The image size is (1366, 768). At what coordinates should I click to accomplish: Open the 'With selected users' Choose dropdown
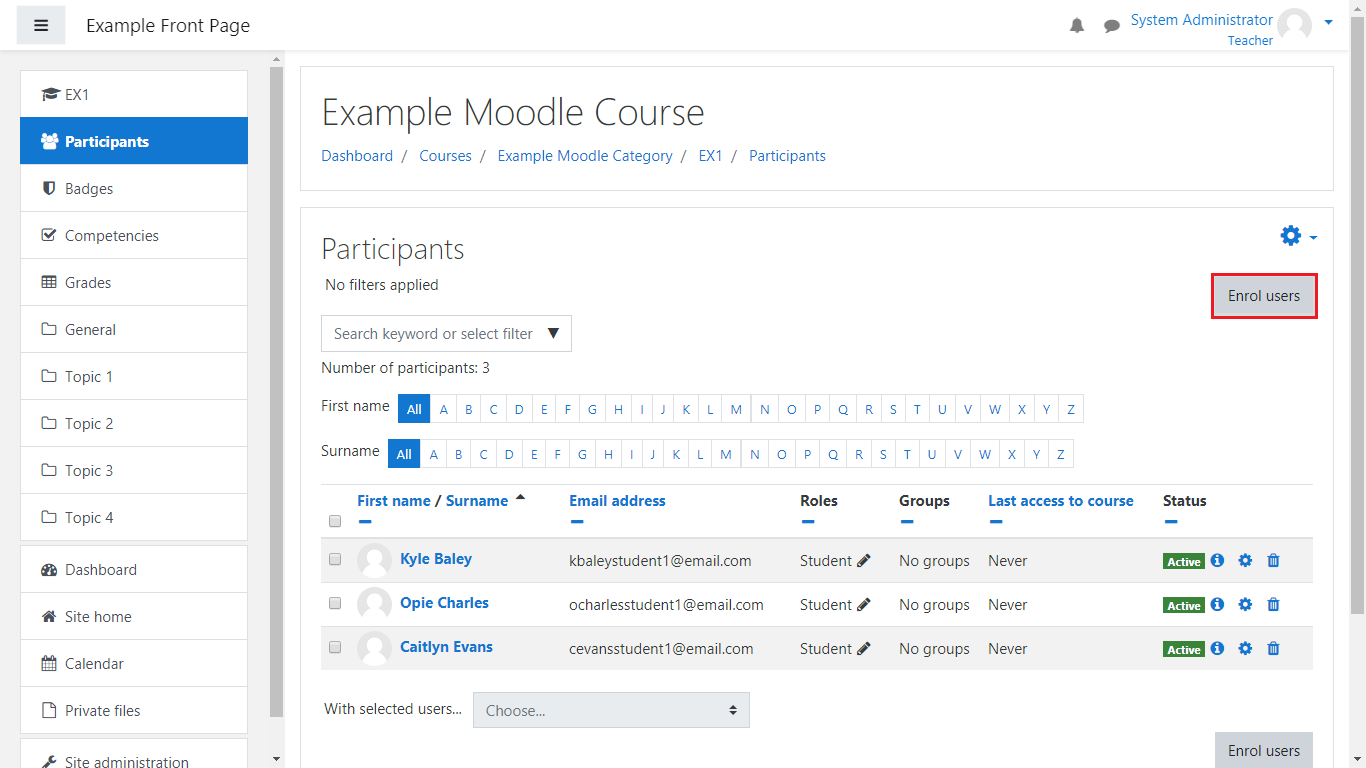point(611,711)
